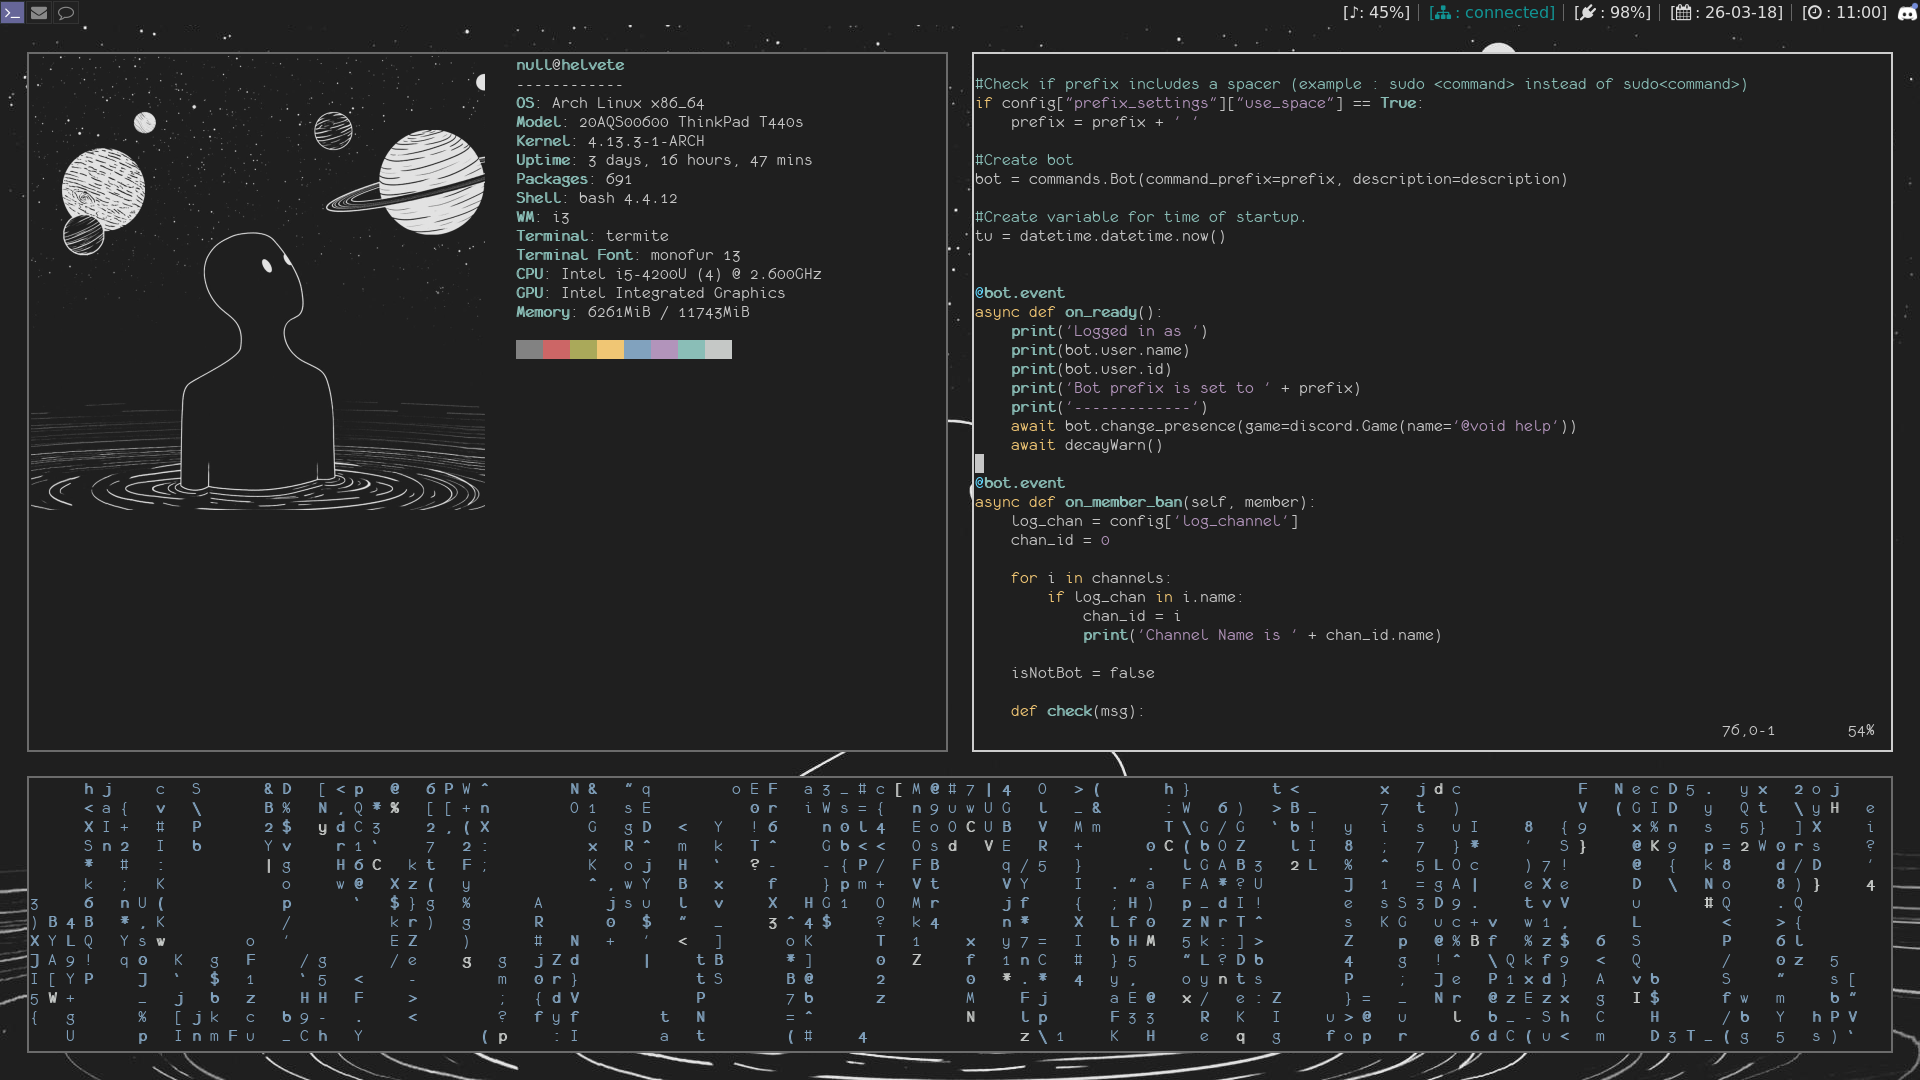The height and width of the screenshot is (1080, 1920).
Task: Click the 'Bot prefix is set to' print line
Action: pyautogui.click(x=1185, y=388)
